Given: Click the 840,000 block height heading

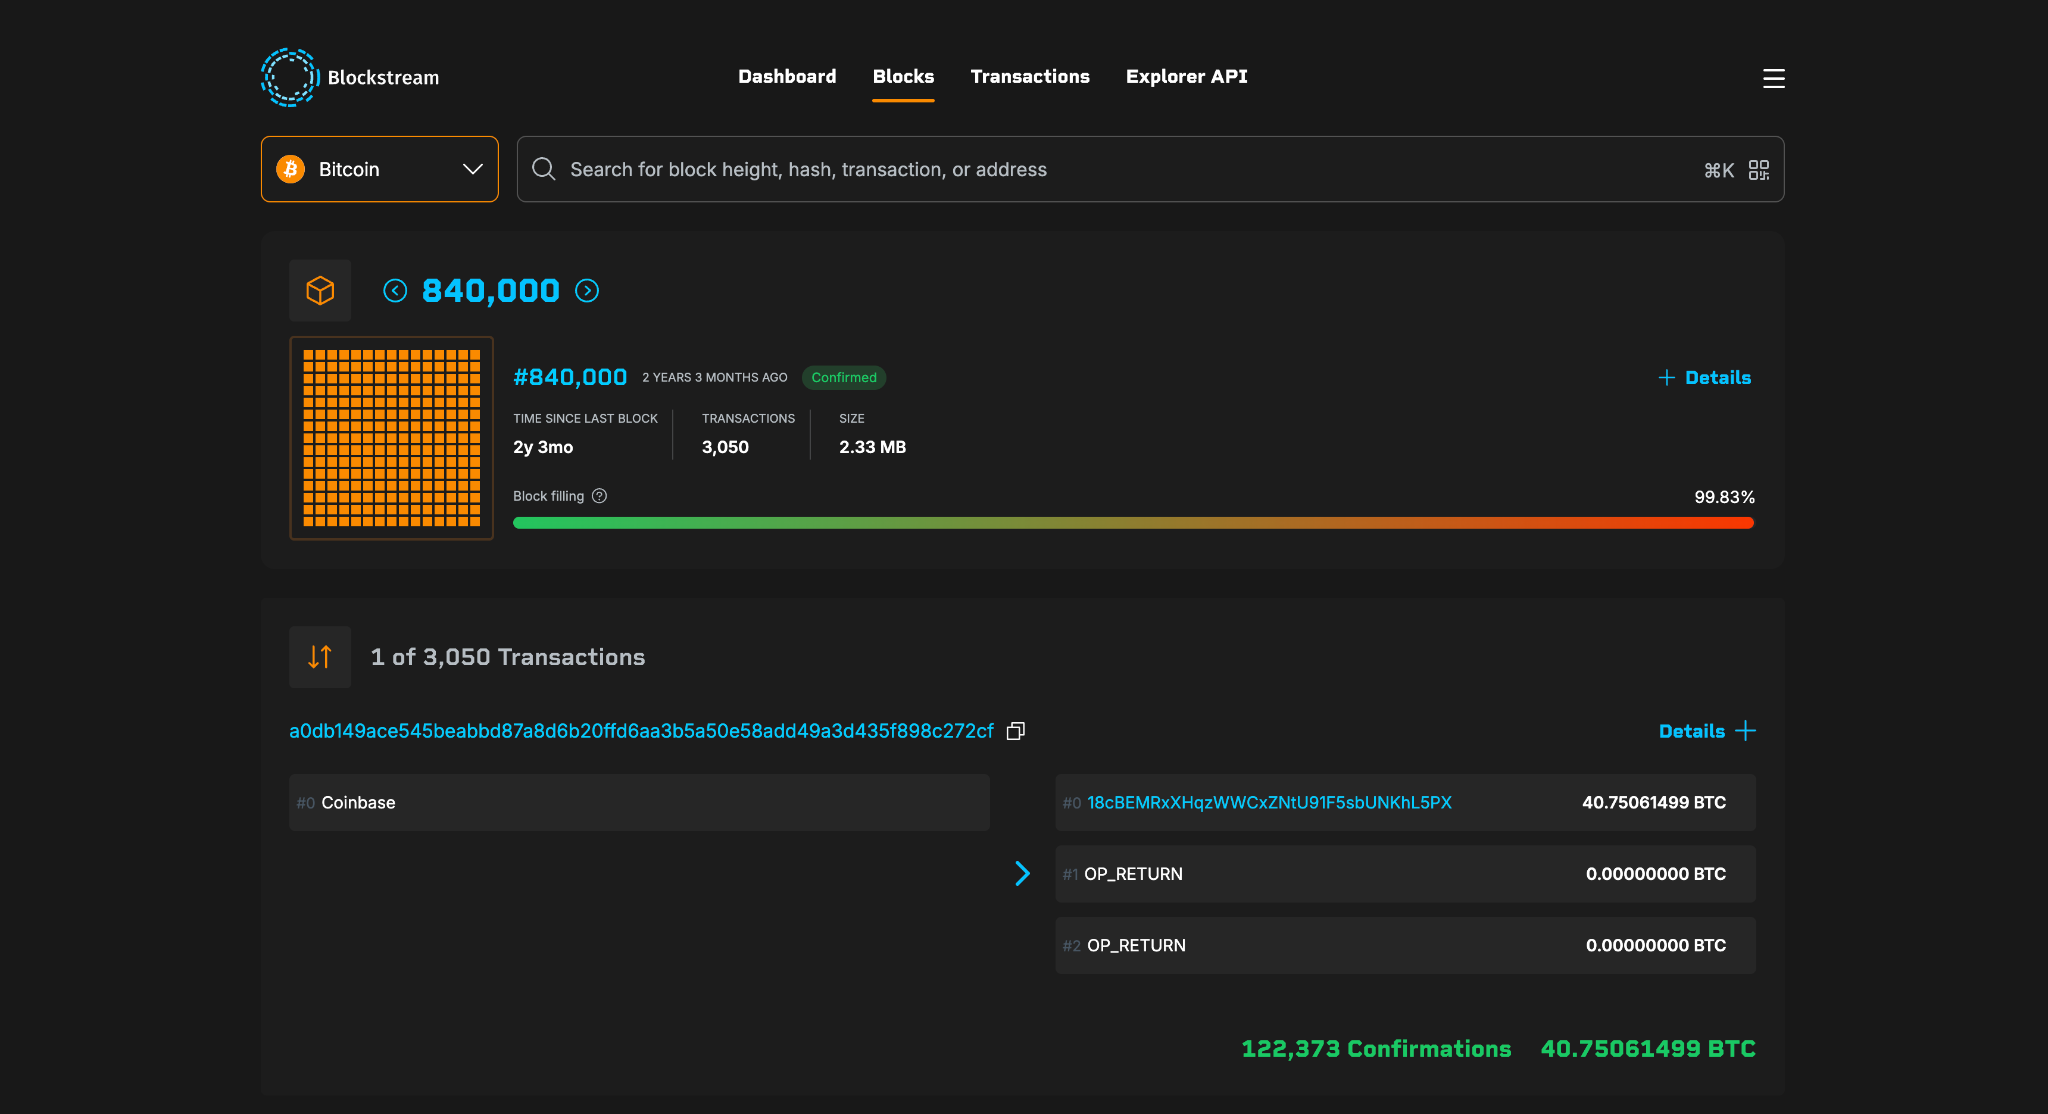Looking at the screenshot, I should [x=491, y=290].
